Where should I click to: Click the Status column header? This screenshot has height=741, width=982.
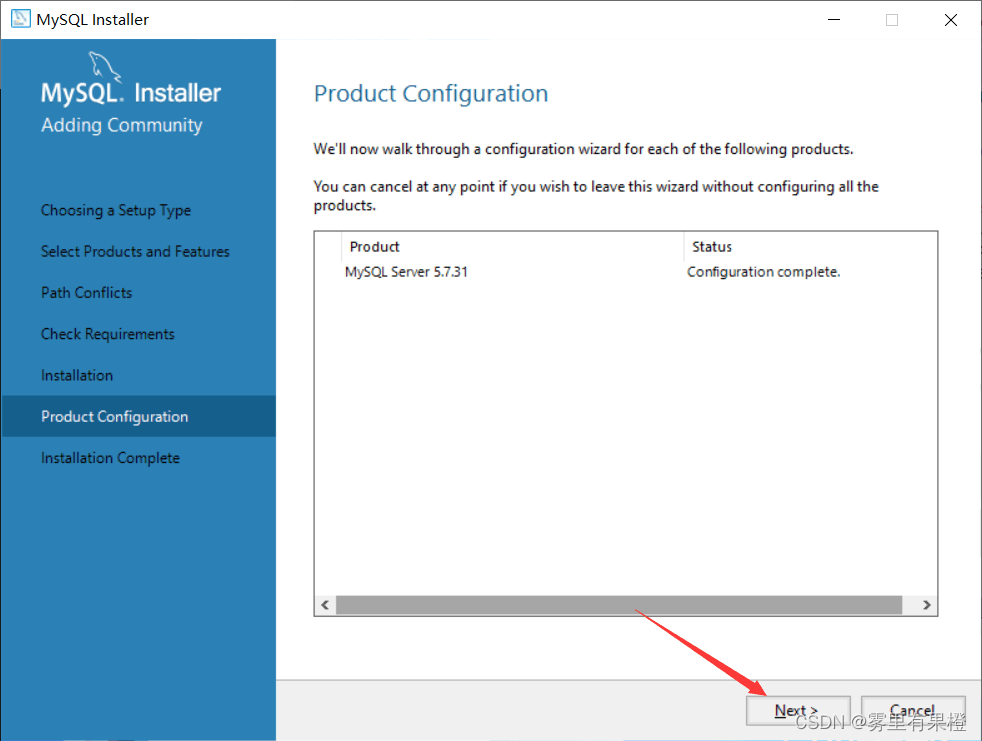(x=712, y=247)
